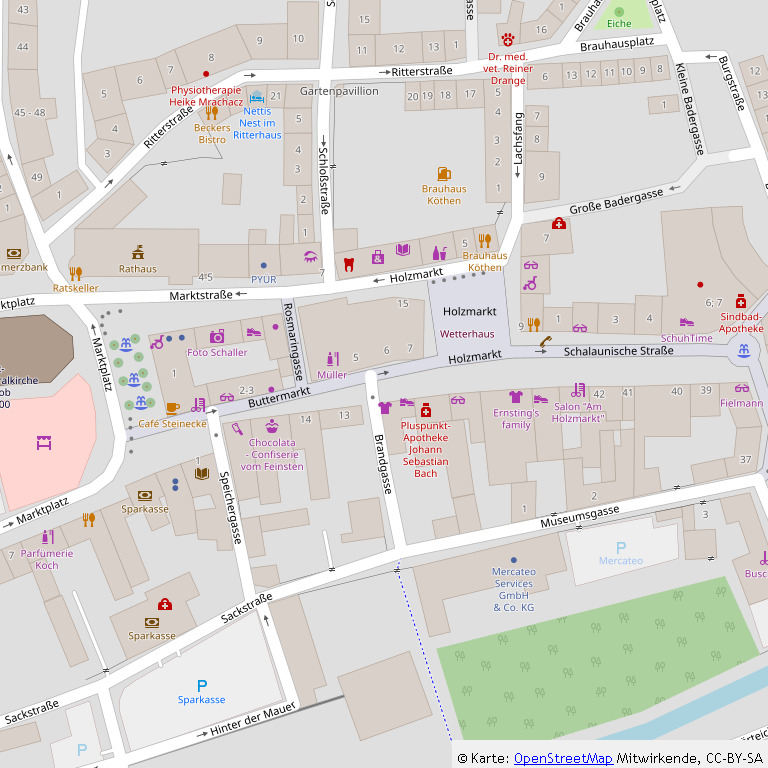
Task: Click the Sparkasse parking P symbol
Action: pos(202,685)
